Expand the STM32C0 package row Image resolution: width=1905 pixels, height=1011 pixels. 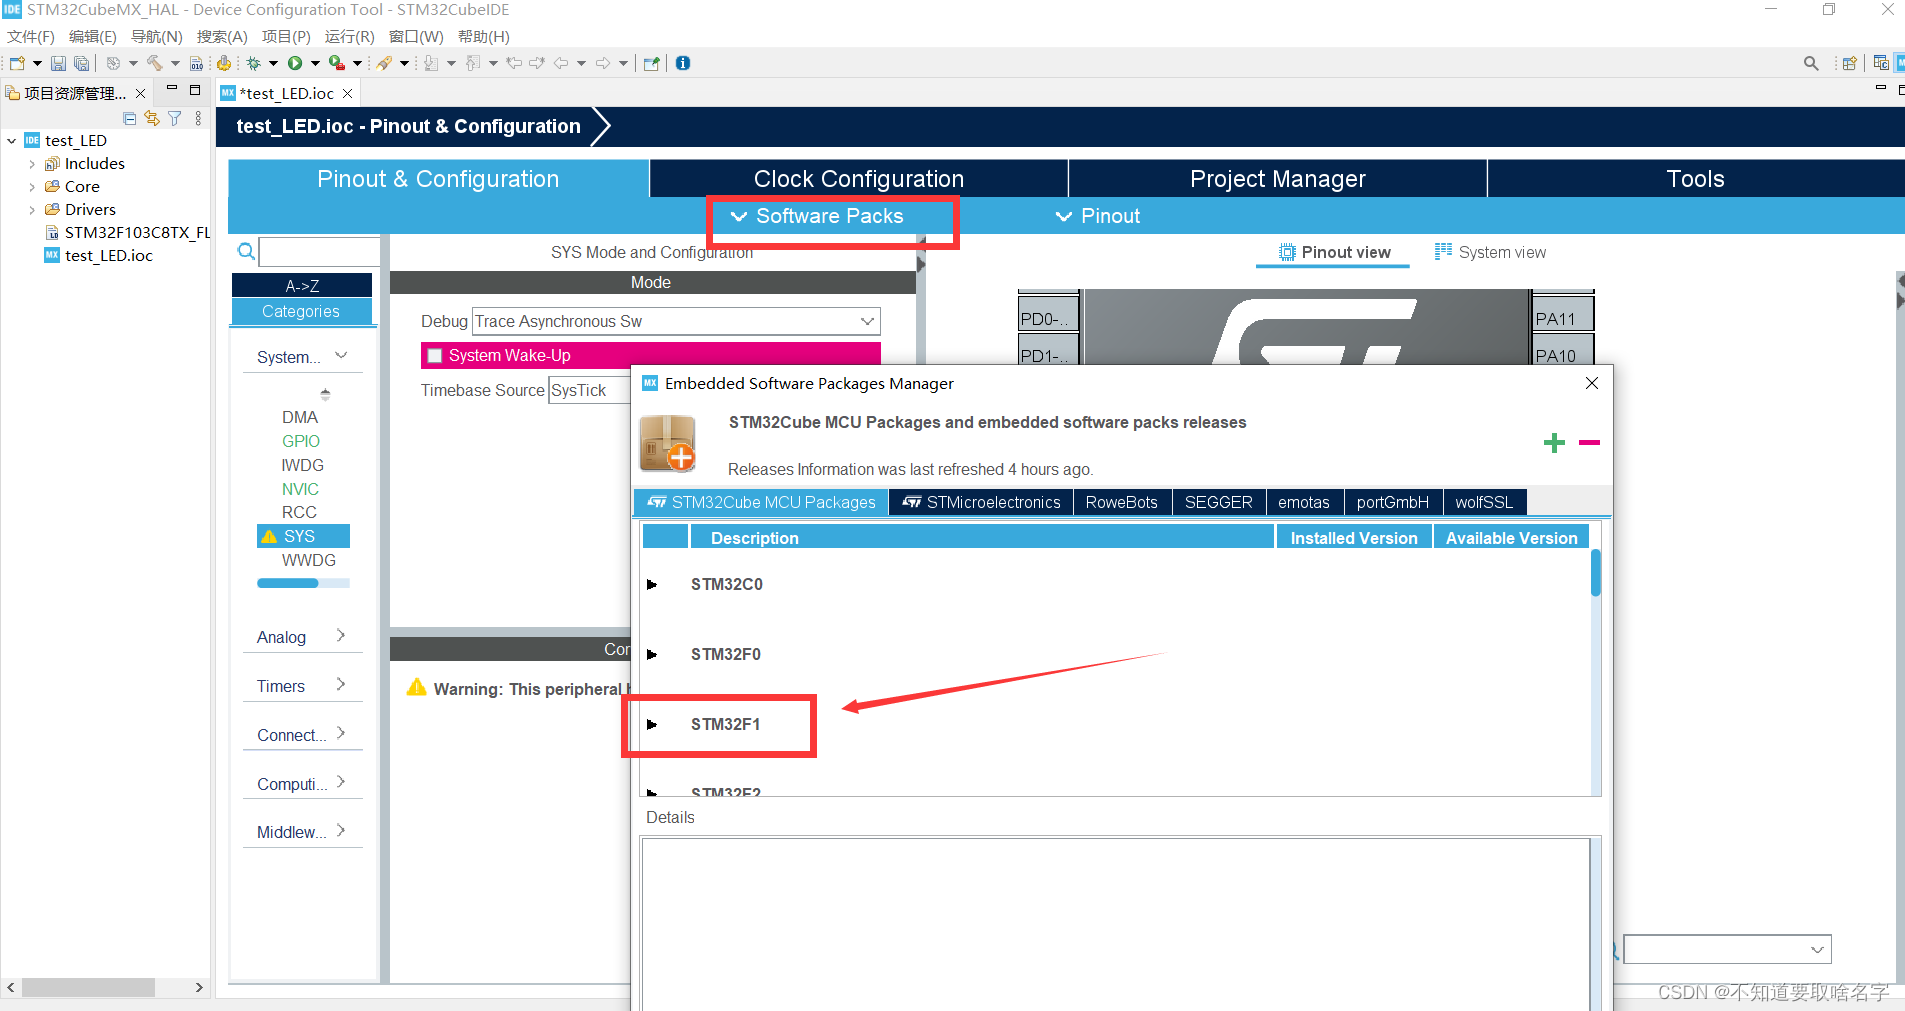[652, 584]
